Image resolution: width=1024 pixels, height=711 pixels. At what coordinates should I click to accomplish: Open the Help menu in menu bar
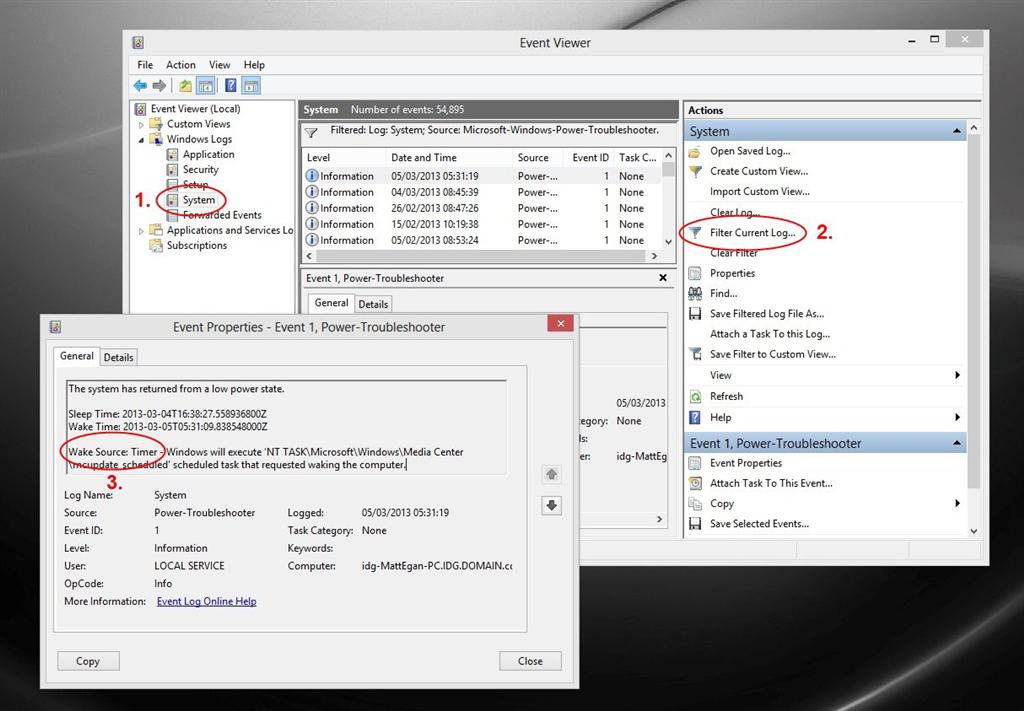click(x=254, y=65)
